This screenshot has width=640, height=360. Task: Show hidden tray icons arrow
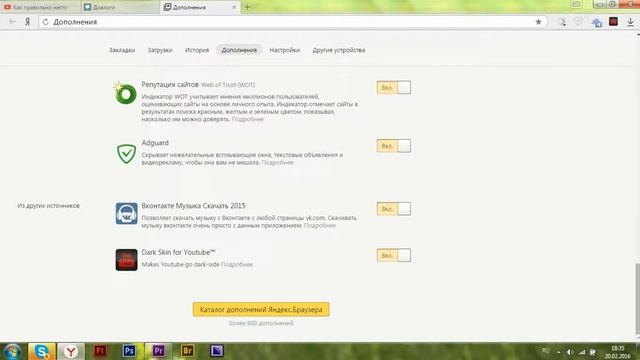(558, 352)
